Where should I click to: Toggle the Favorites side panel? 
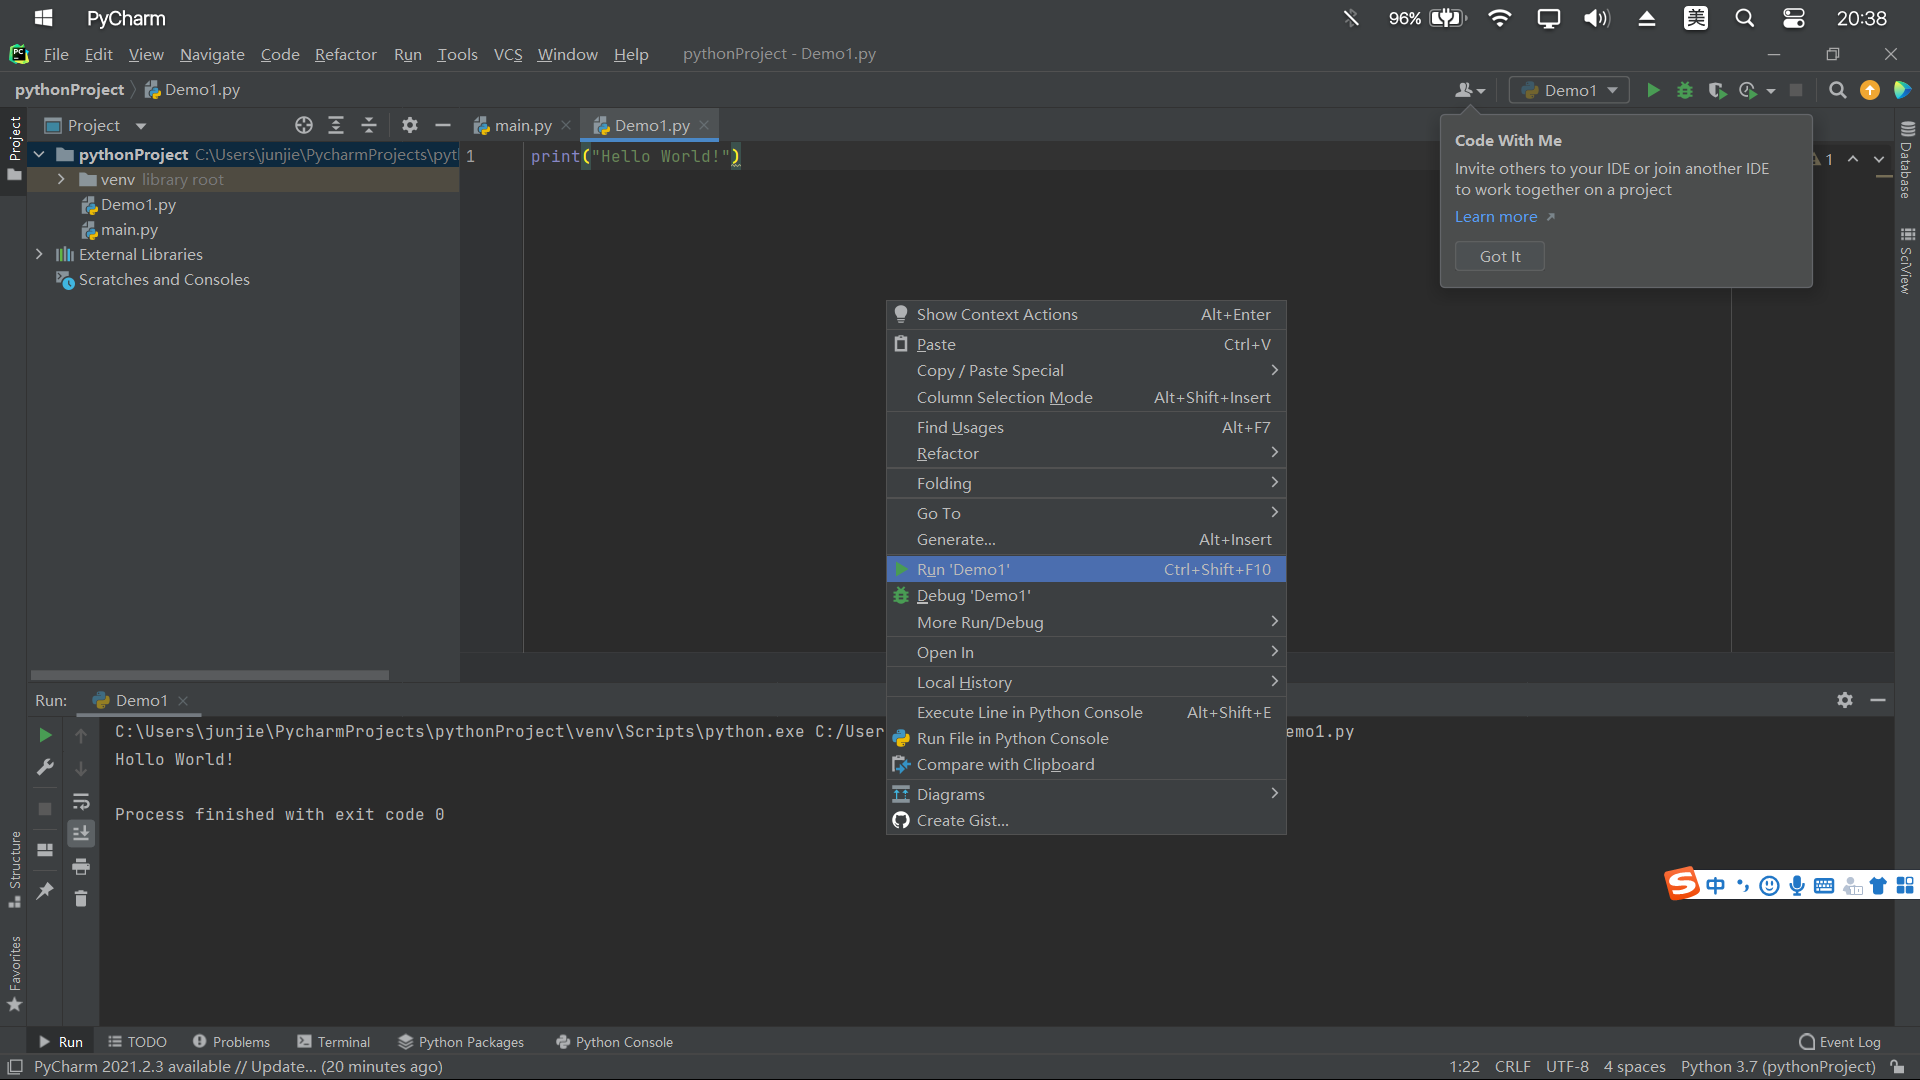(15, 974)
